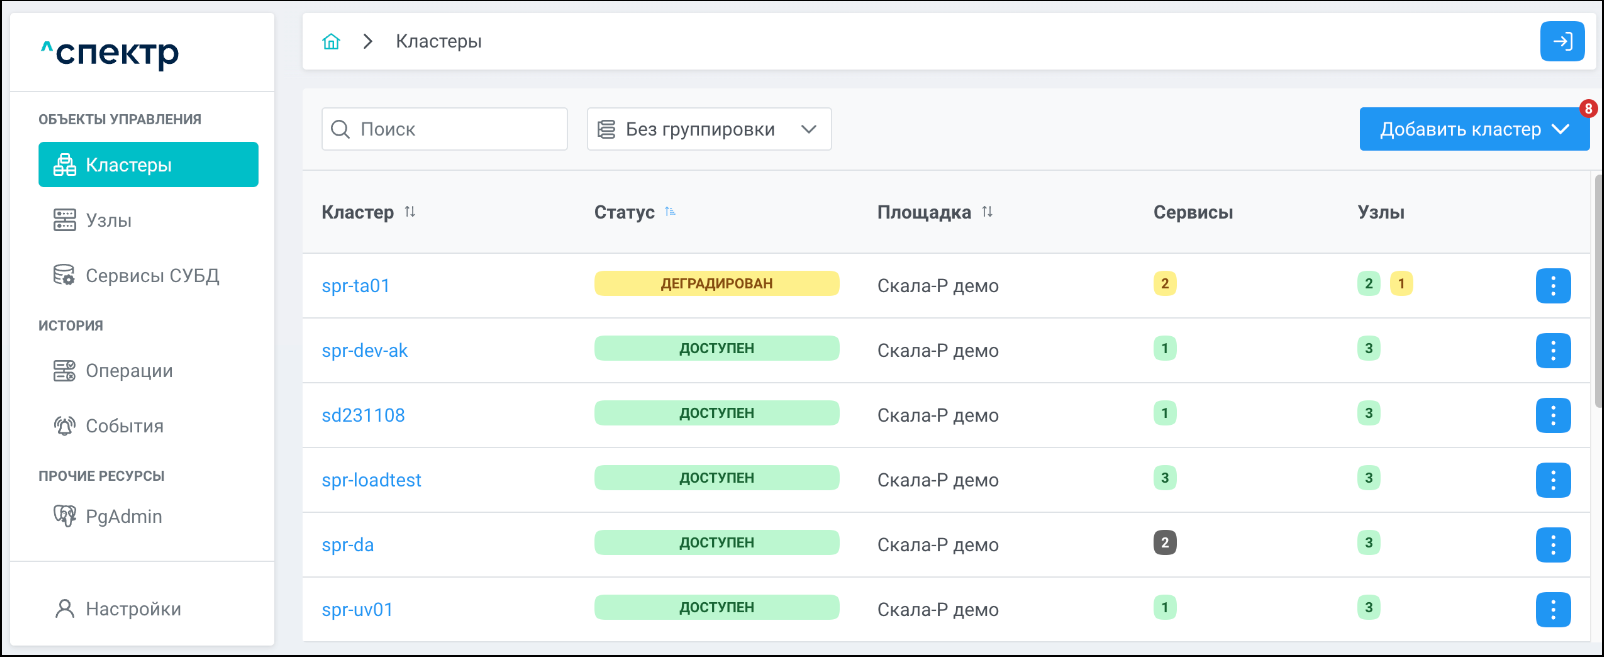Click the home breadcrumb icon
This screenshot has height=658, width=1604.
[x=331, y=41]
